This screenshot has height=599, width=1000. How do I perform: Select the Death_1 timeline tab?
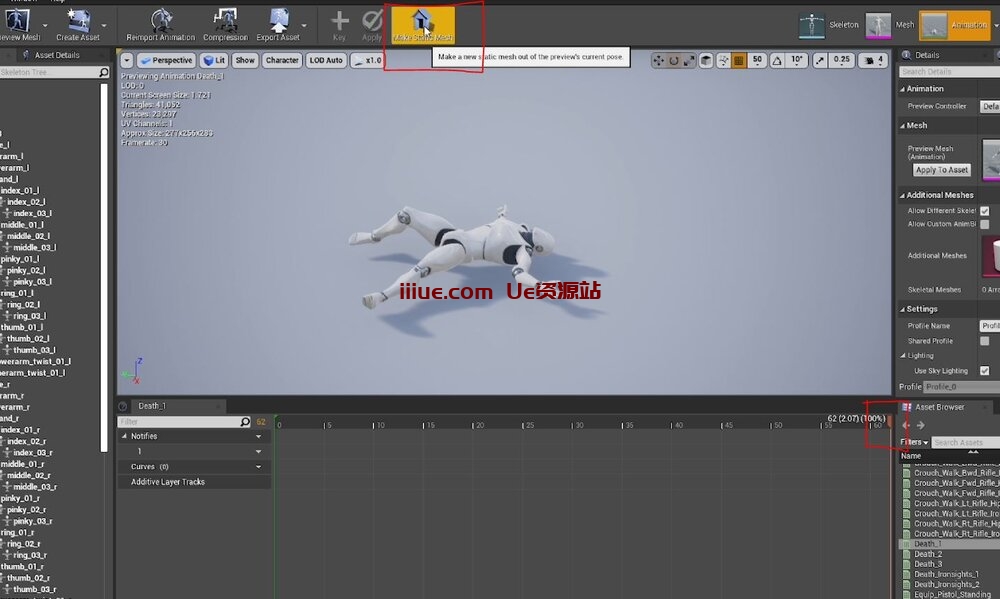(x=152, y=406)
